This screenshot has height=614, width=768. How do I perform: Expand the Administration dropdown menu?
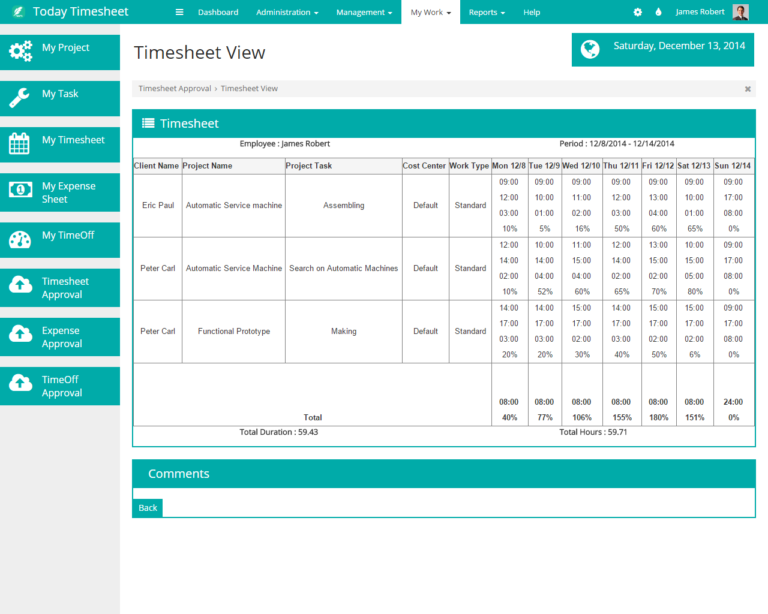click(x=287, y=12)
